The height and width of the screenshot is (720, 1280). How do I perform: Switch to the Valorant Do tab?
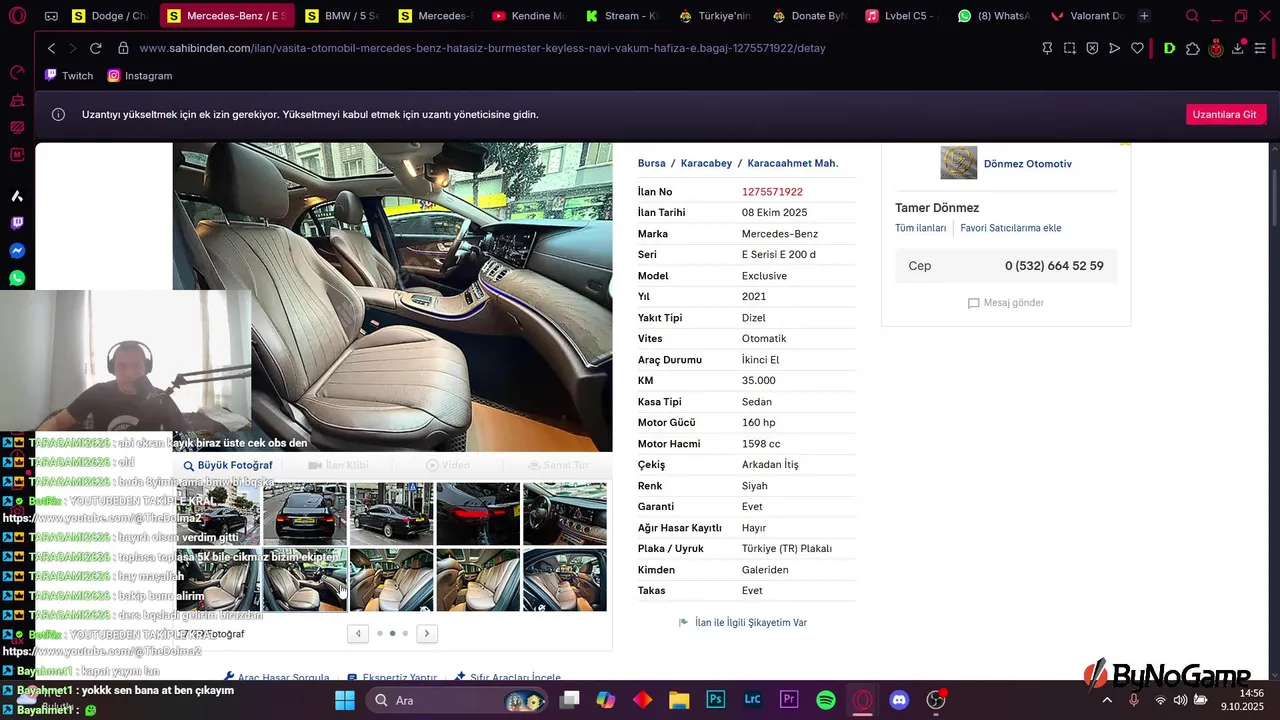tap(1087, 16)
